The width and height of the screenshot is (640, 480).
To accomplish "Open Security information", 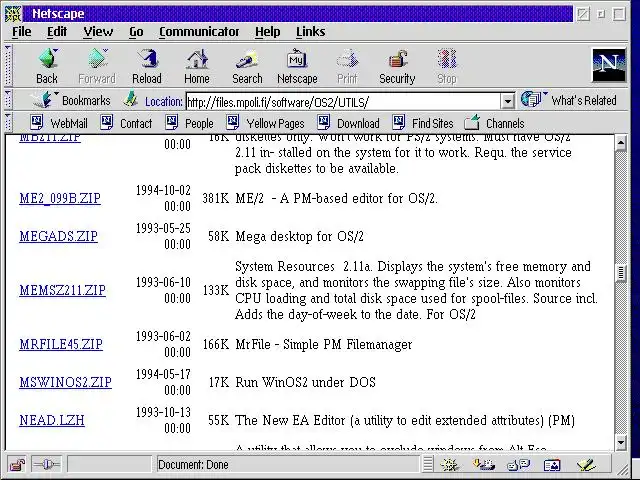I will (397, 67).
